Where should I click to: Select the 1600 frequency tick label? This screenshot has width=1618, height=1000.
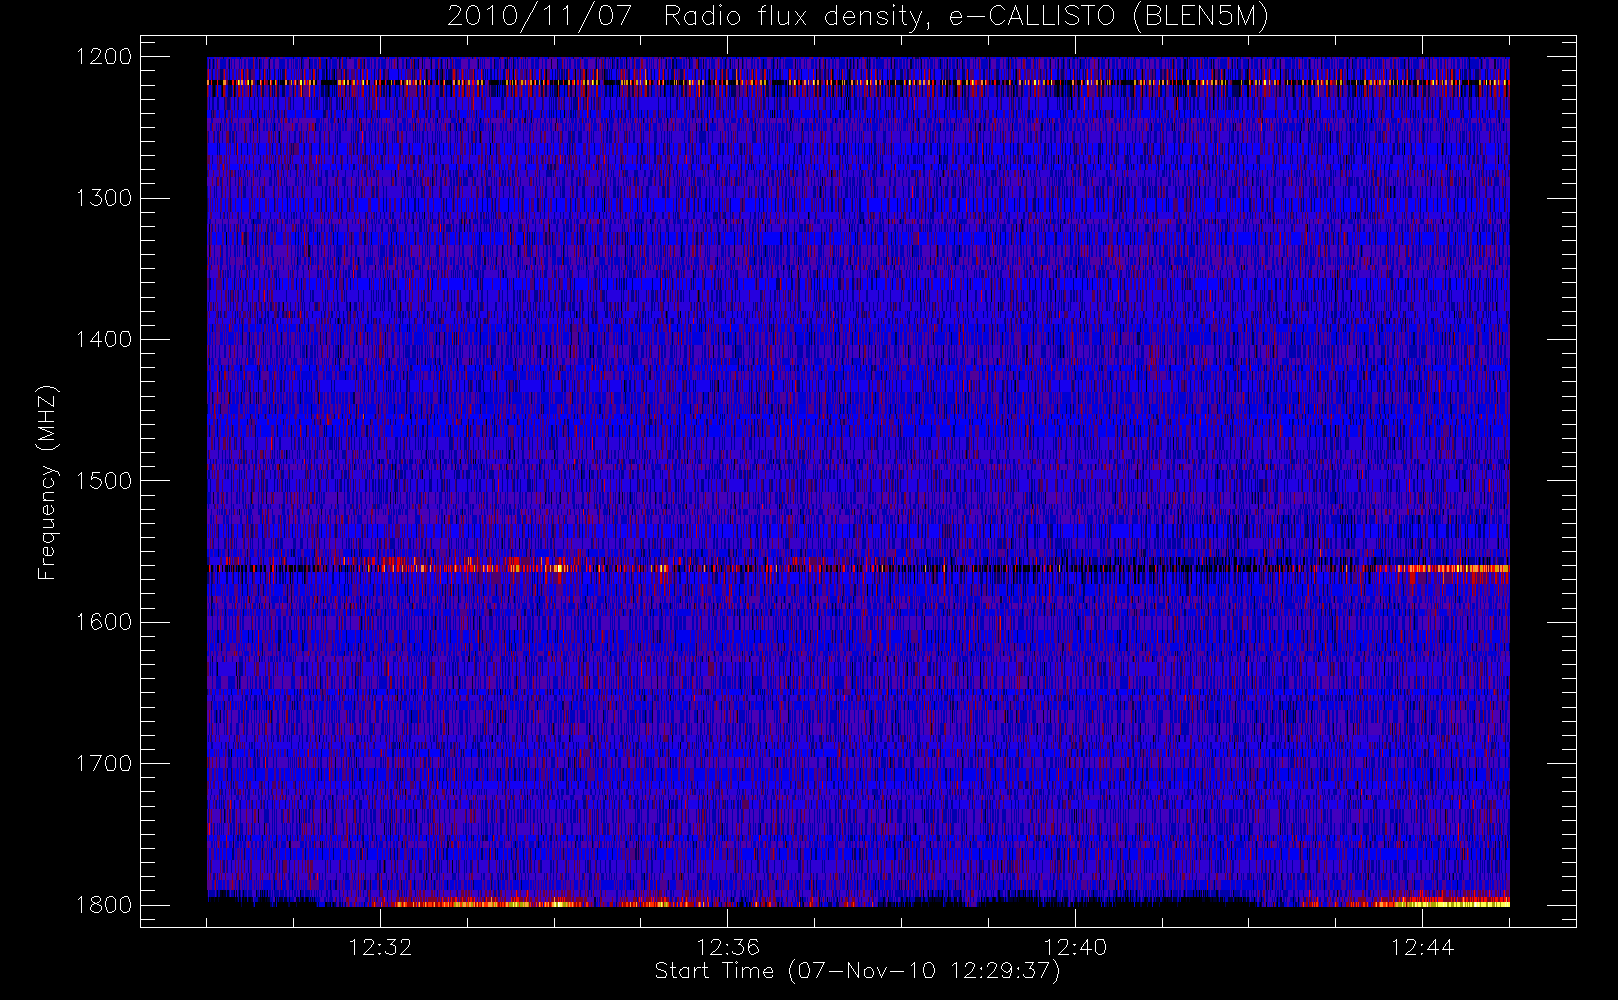(104, 622)
